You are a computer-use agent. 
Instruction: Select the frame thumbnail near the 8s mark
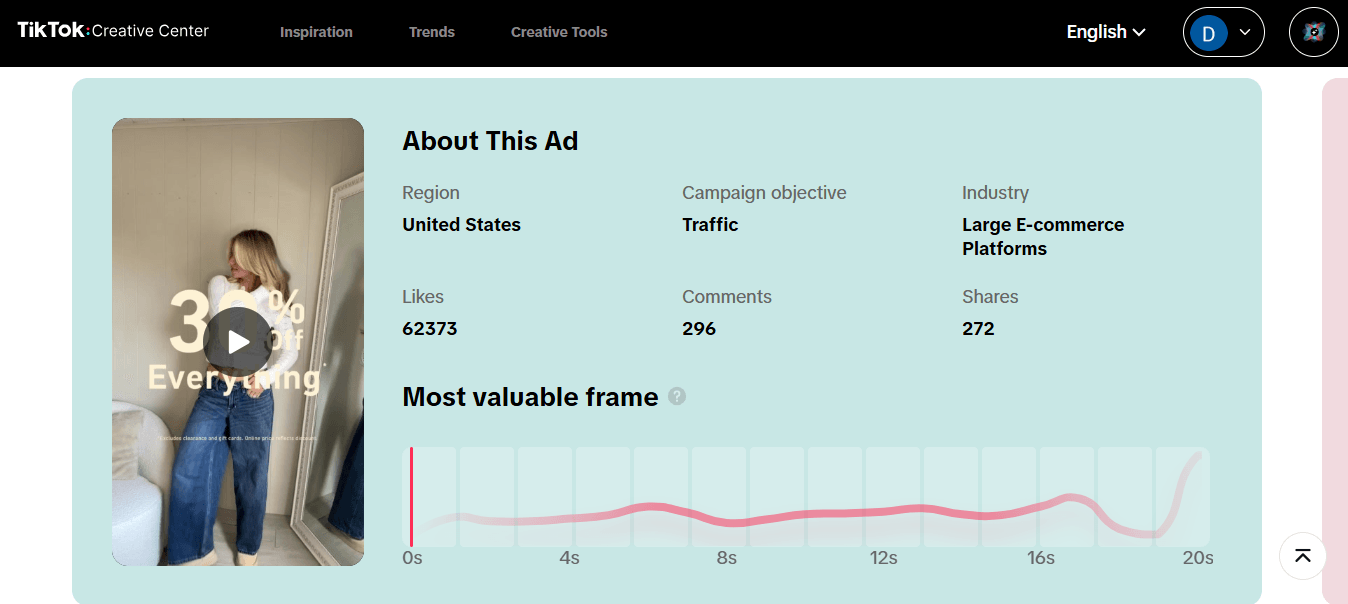click(718, 496)
